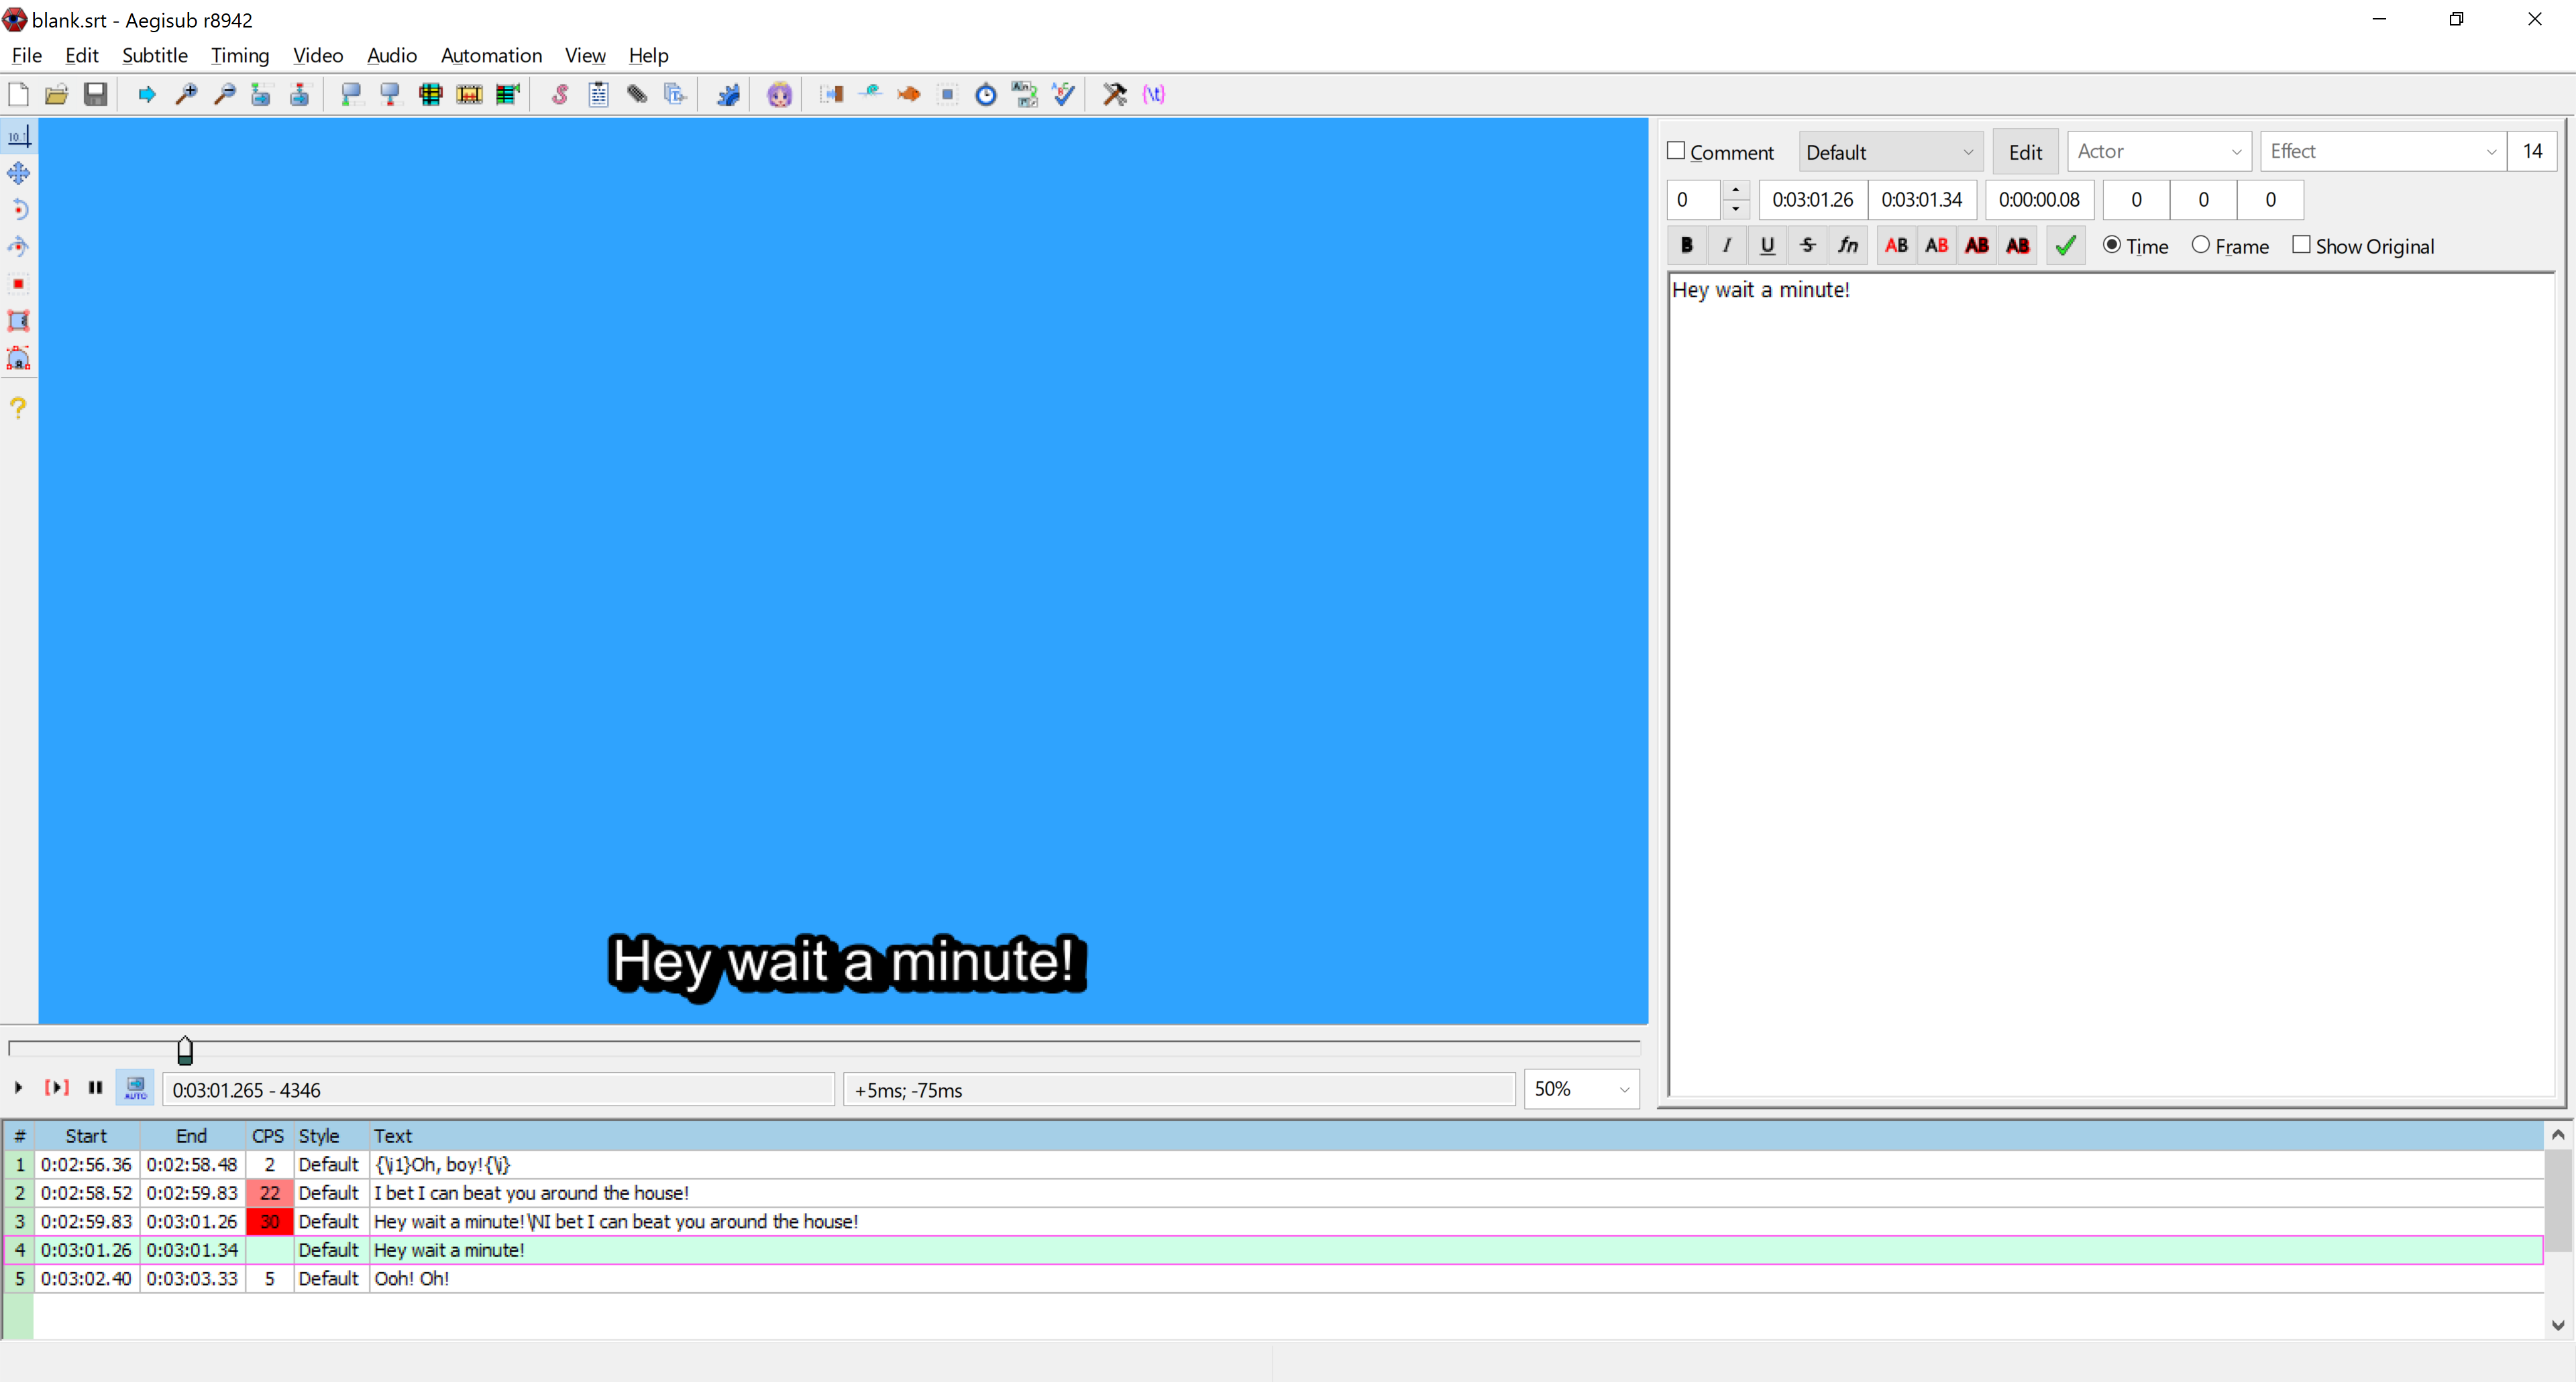Click the italic formatting button
Screen dimensions: 2576x1382
pos(1727,246)
